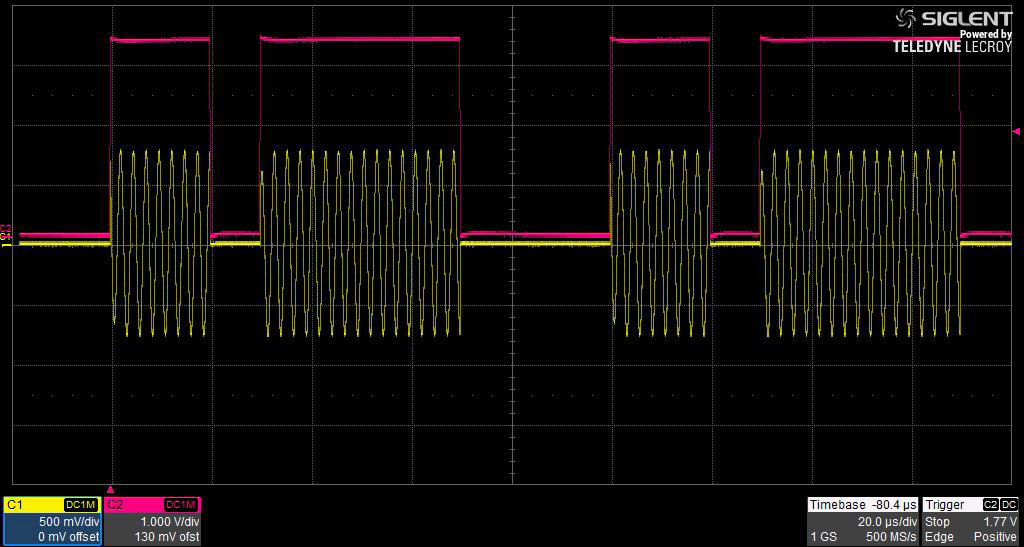Select the C2 ground level marker on left edge
The width and height of the screenshot is (1024, 547).
(x=5, y=229)
